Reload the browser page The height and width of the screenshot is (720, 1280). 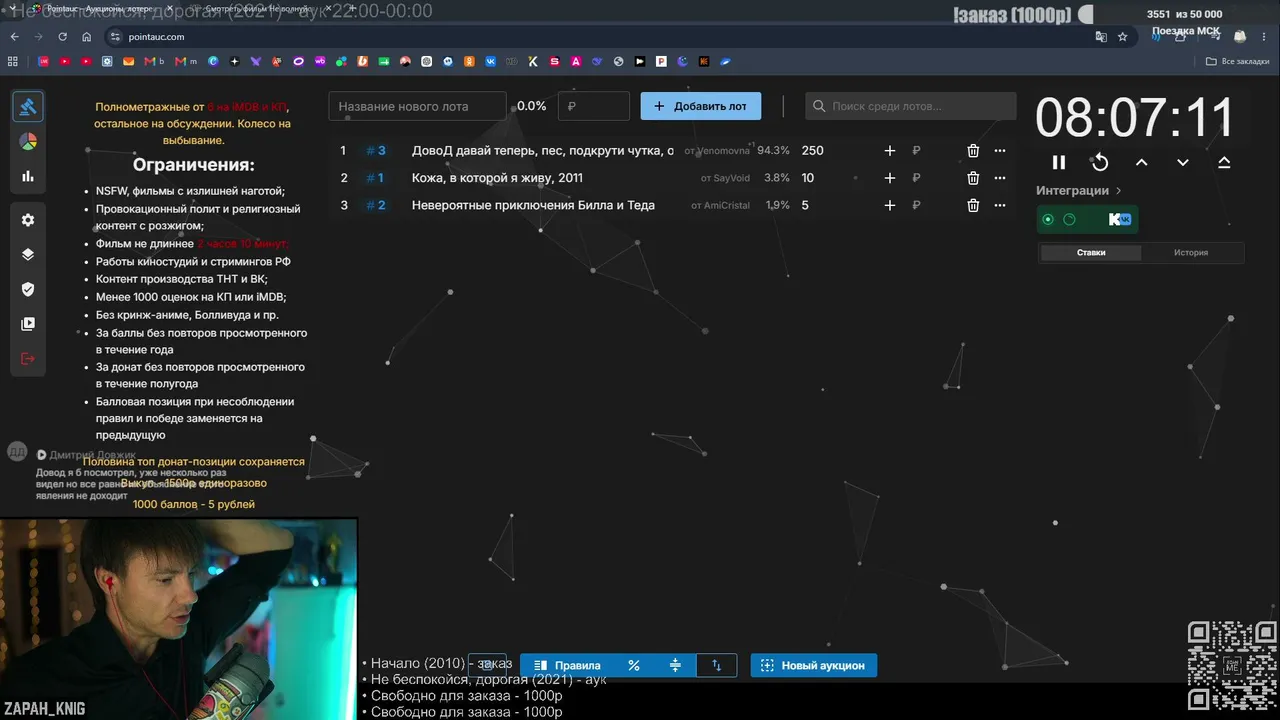[x=62, y=37]
